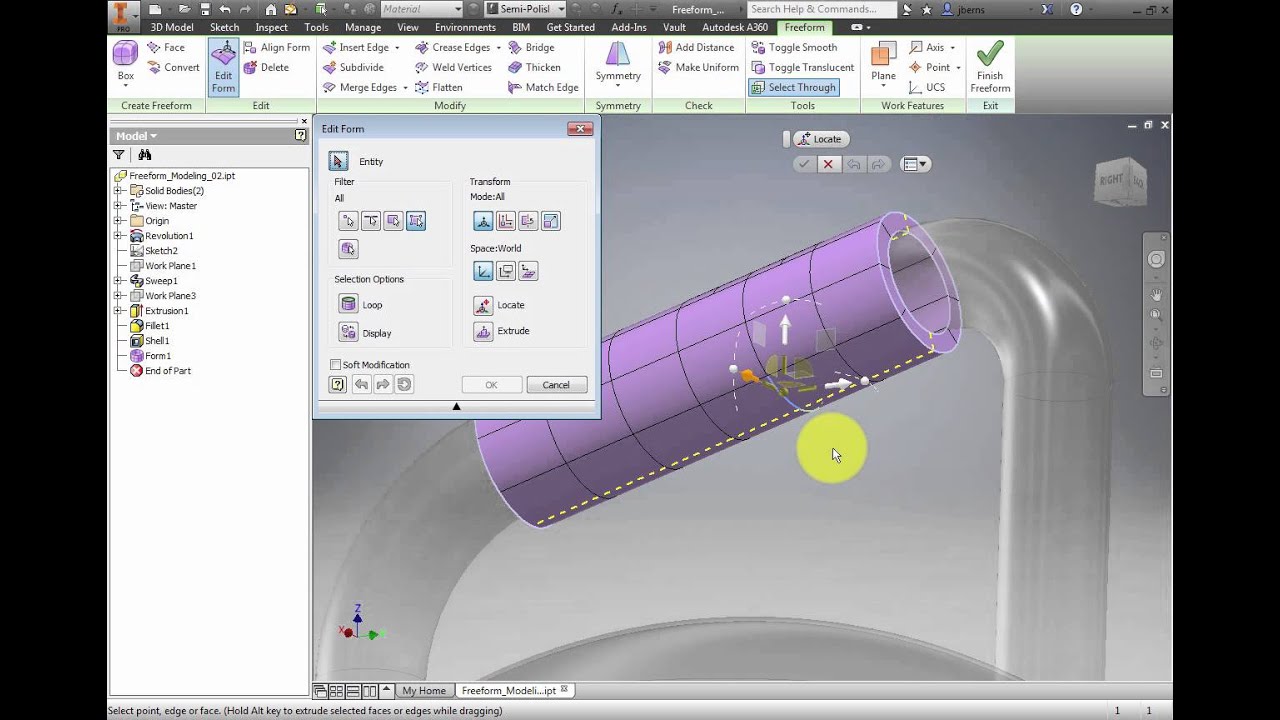Viewport: 1280px width, 720px height.
Task: Click the ViewCube in the viewport
Action: click(1120, 180)
